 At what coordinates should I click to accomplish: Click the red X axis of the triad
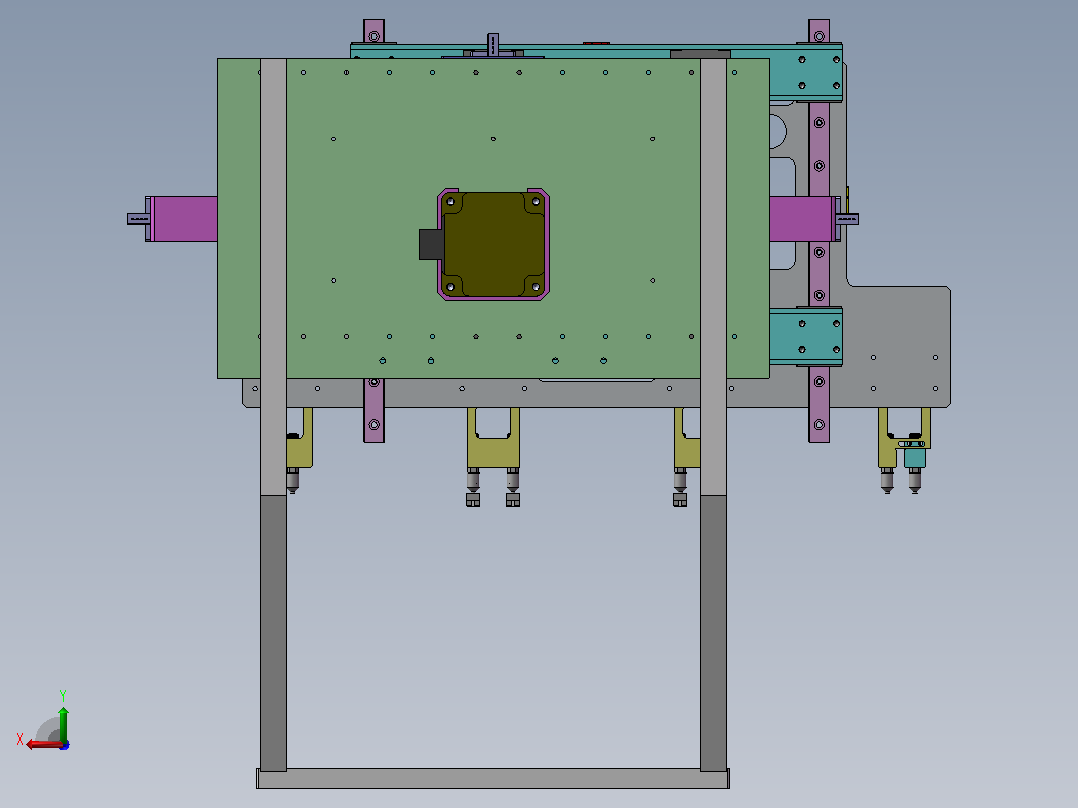pyautogui.click(x=44, y=745)
